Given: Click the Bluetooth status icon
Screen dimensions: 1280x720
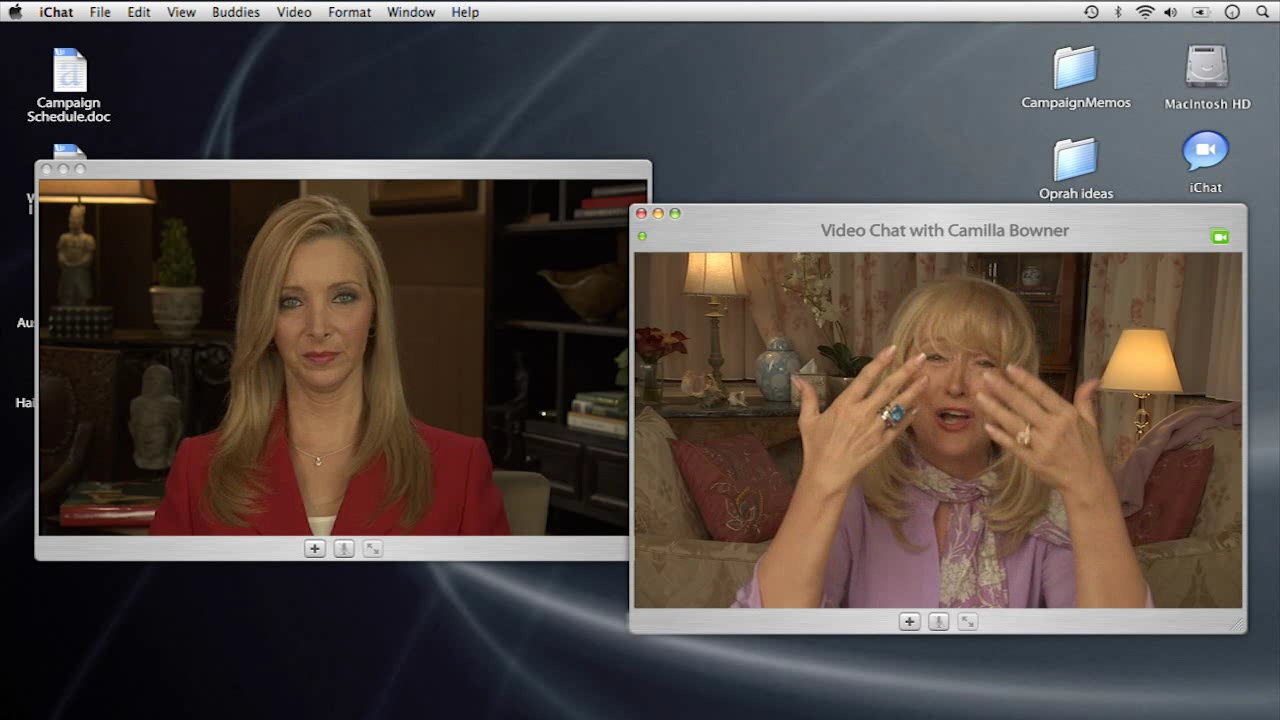Looking at the screenshot, I should tap(1119, 12).
